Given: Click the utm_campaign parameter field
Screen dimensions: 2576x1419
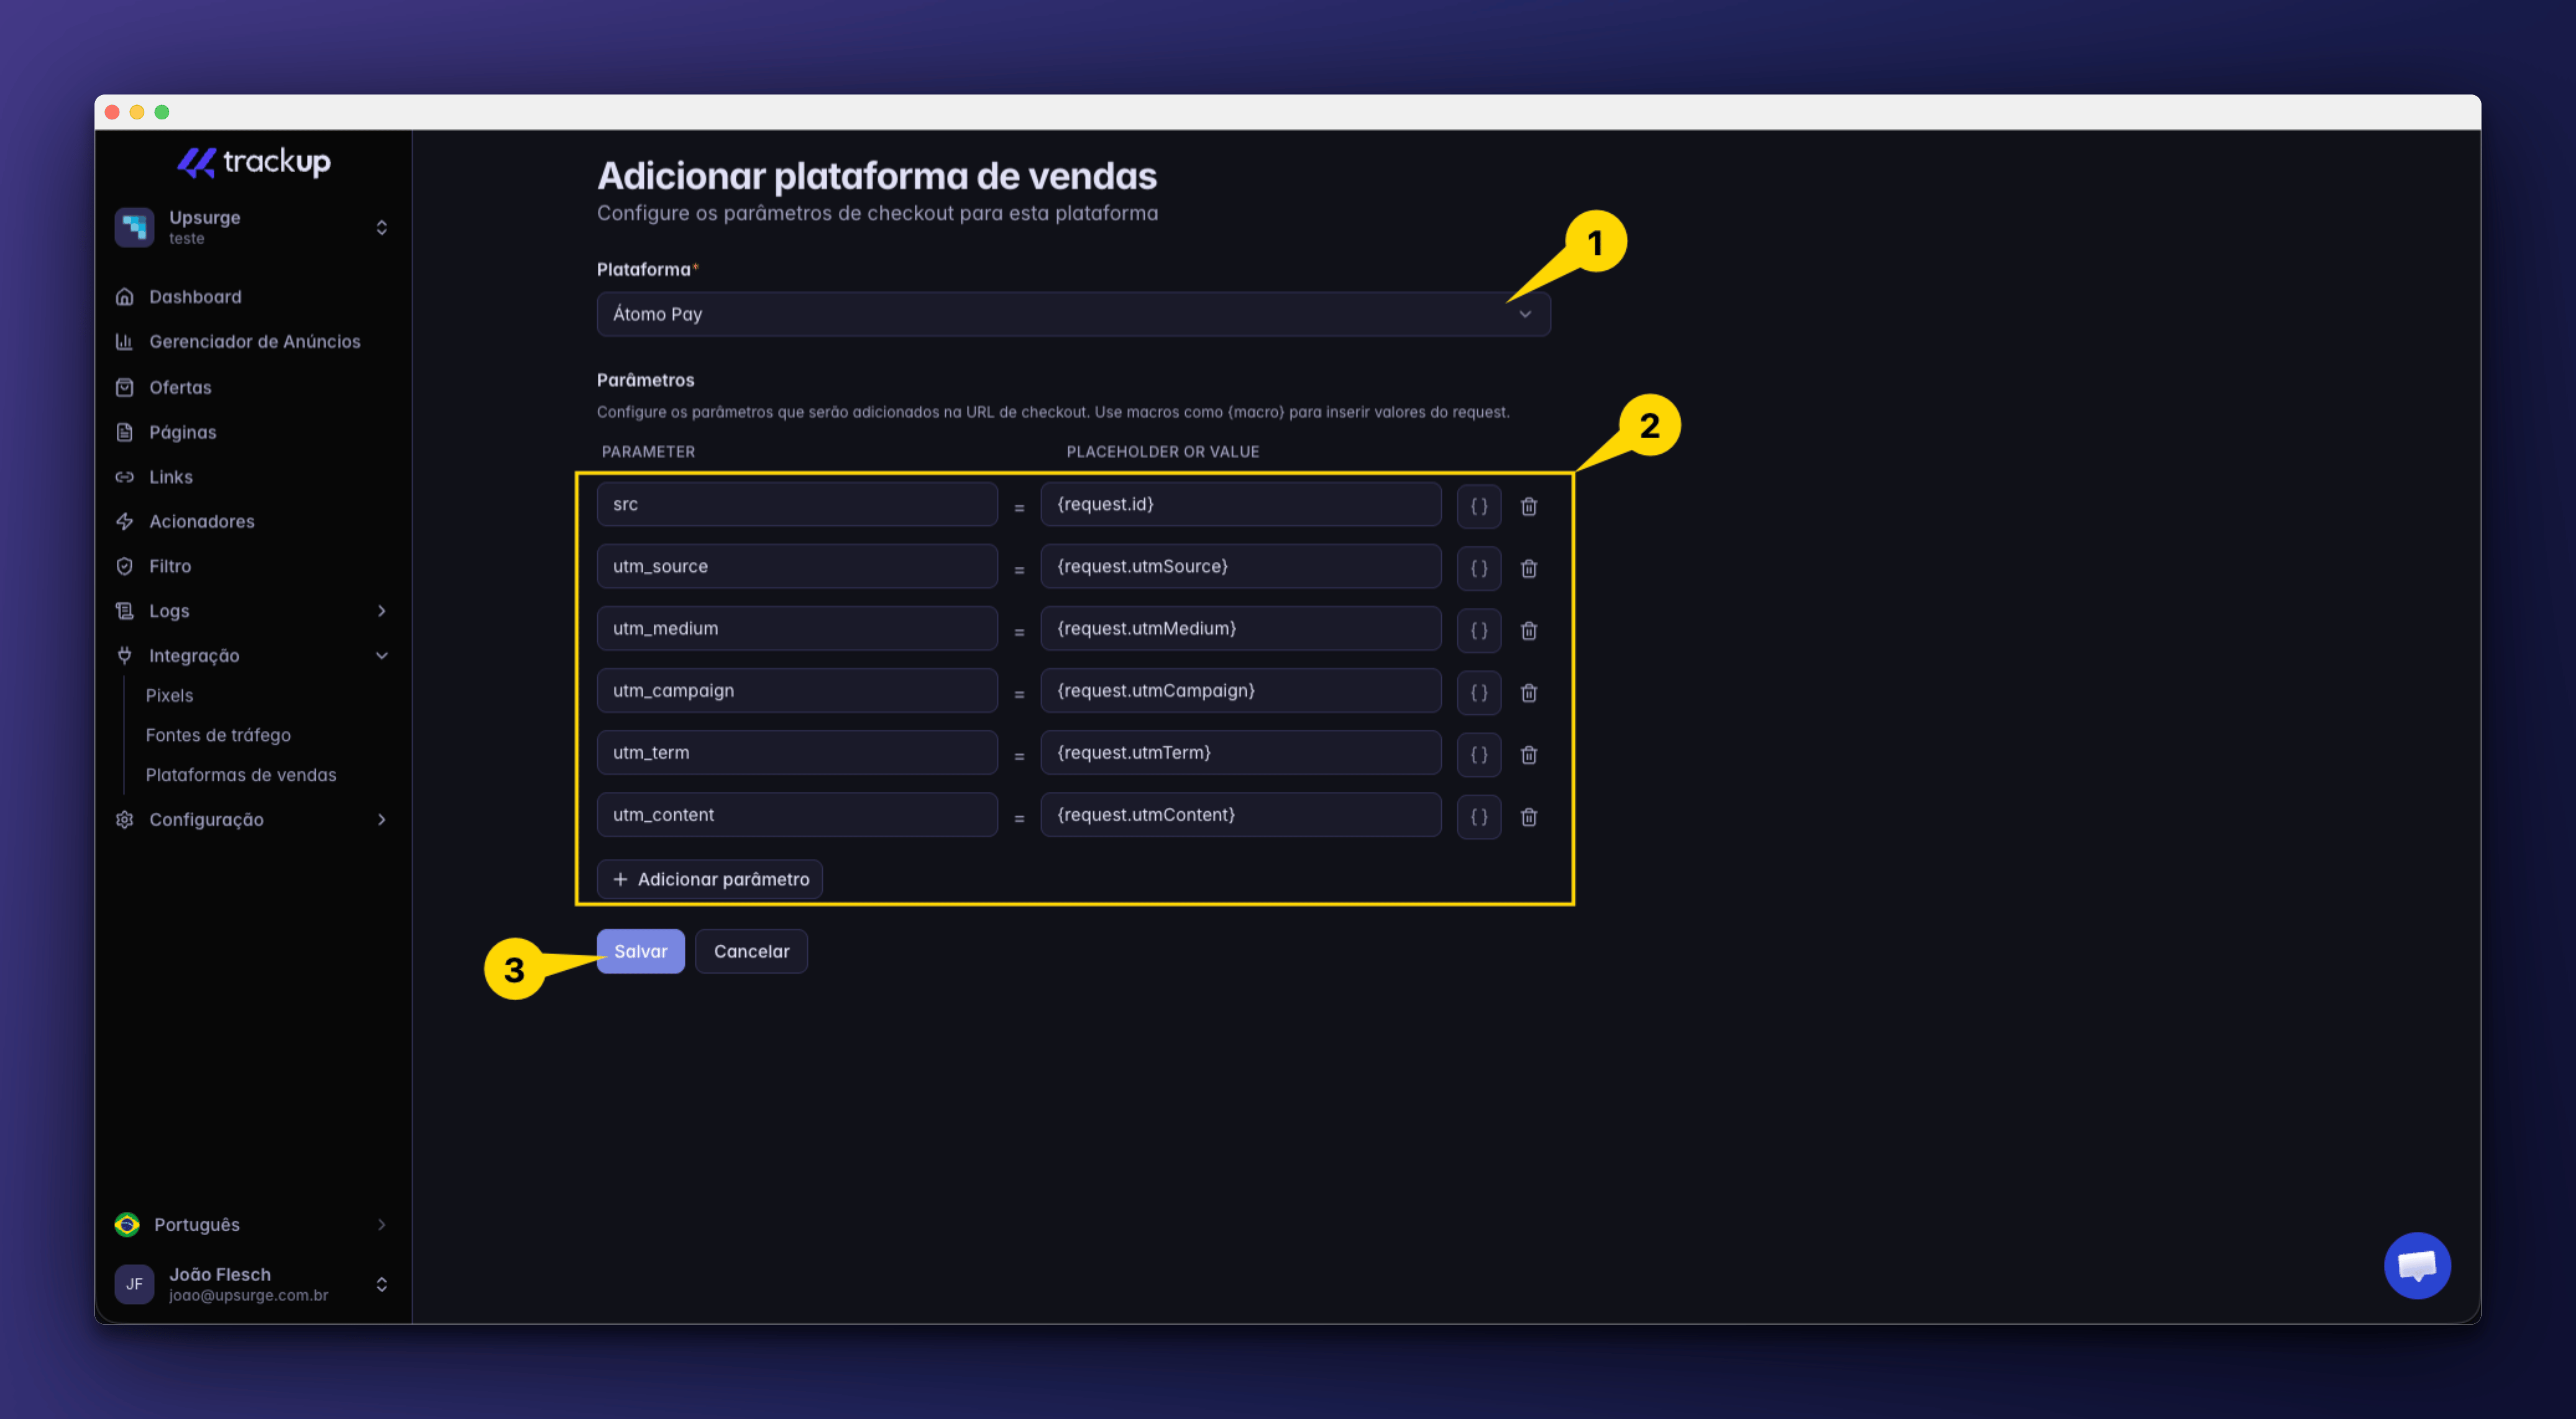Looking at the screenshot, I should tap(797, 690).
